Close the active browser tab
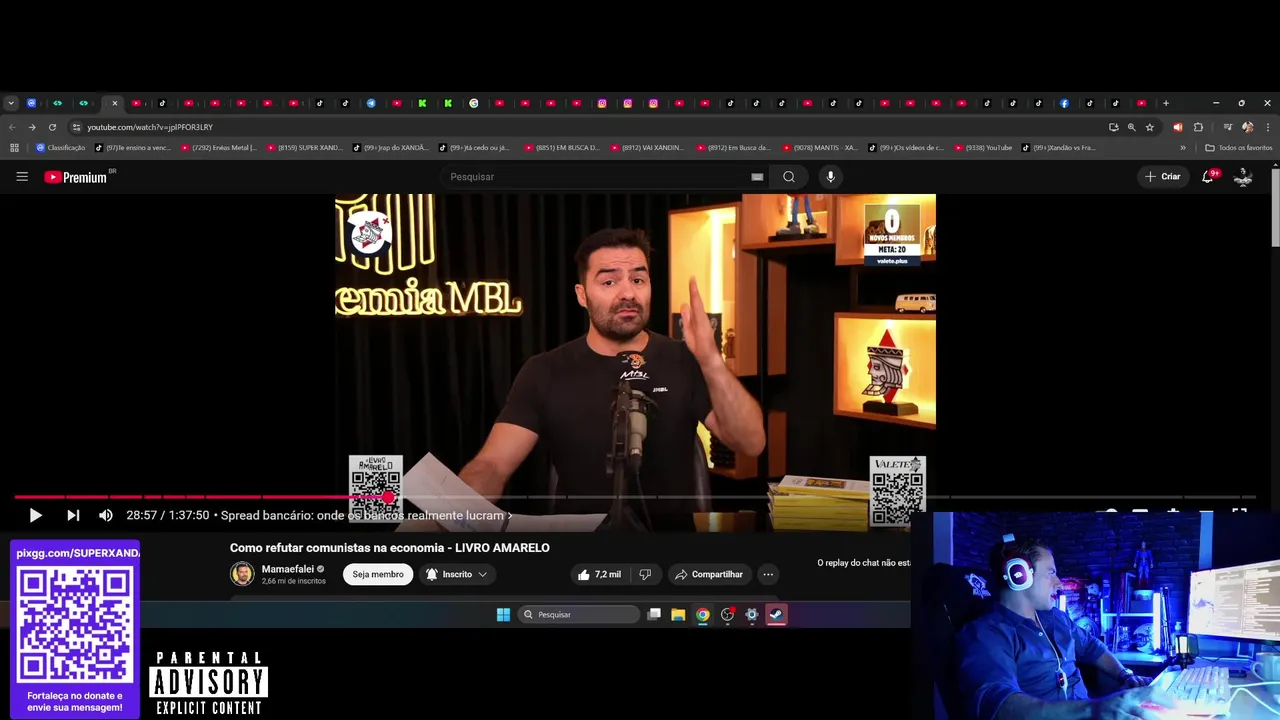The image size is (1280, 720). (115, 103)
